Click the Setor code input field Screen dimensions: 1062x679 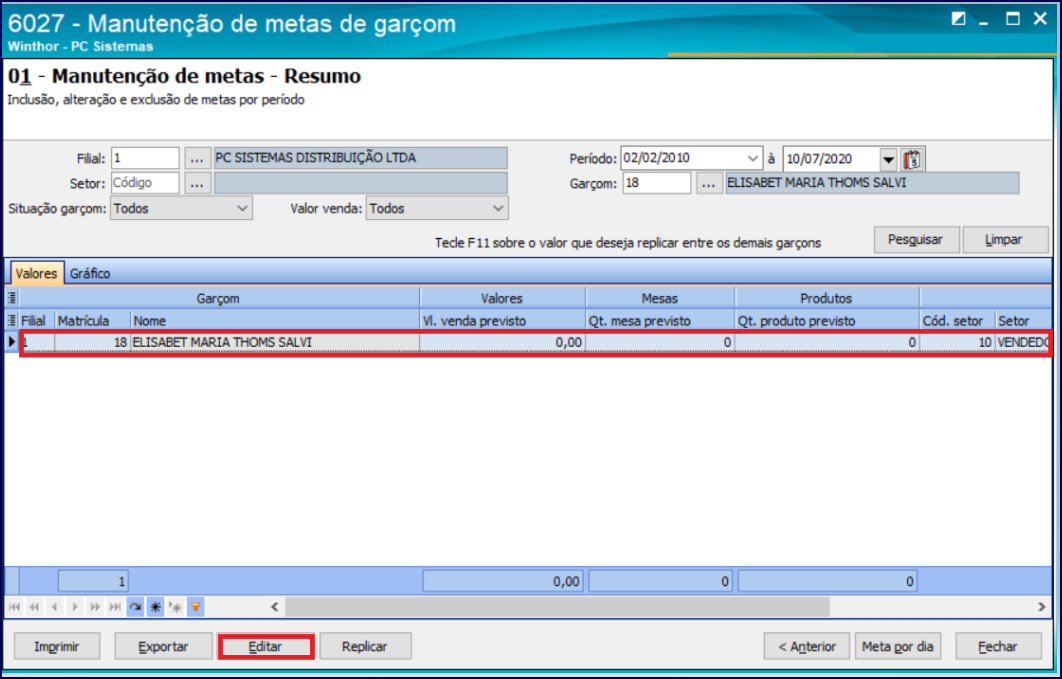(x=145, y=183)
